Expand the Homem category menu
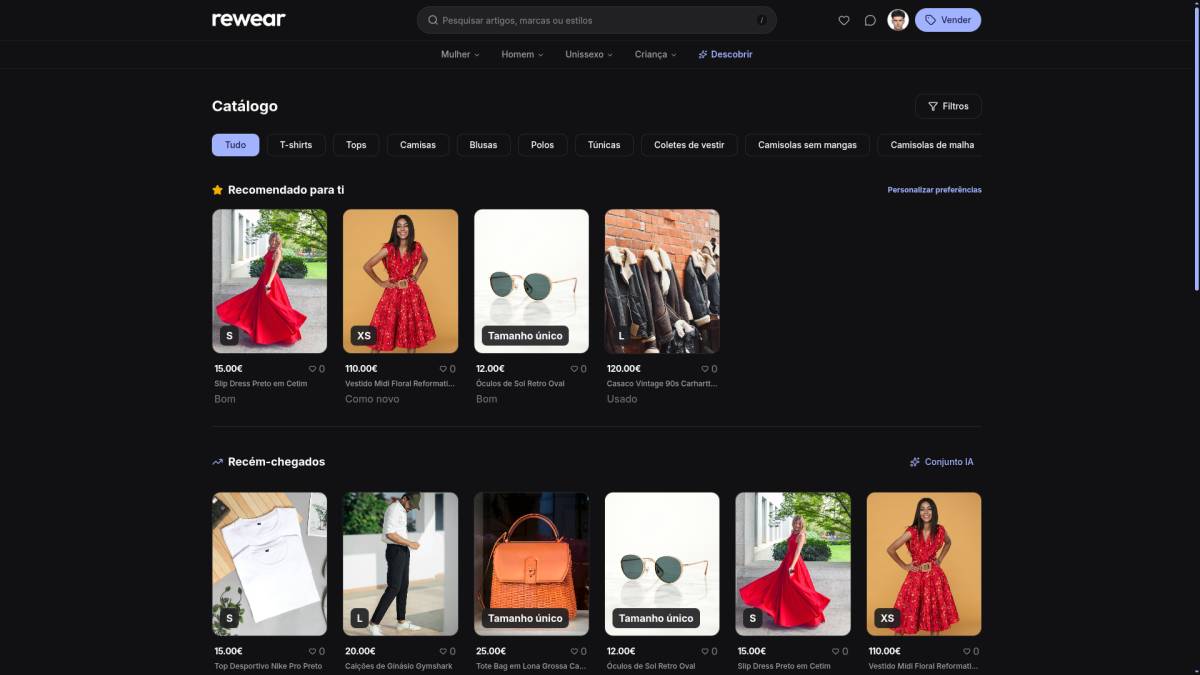The image size is (1200, 675). (x=522, y=54)
